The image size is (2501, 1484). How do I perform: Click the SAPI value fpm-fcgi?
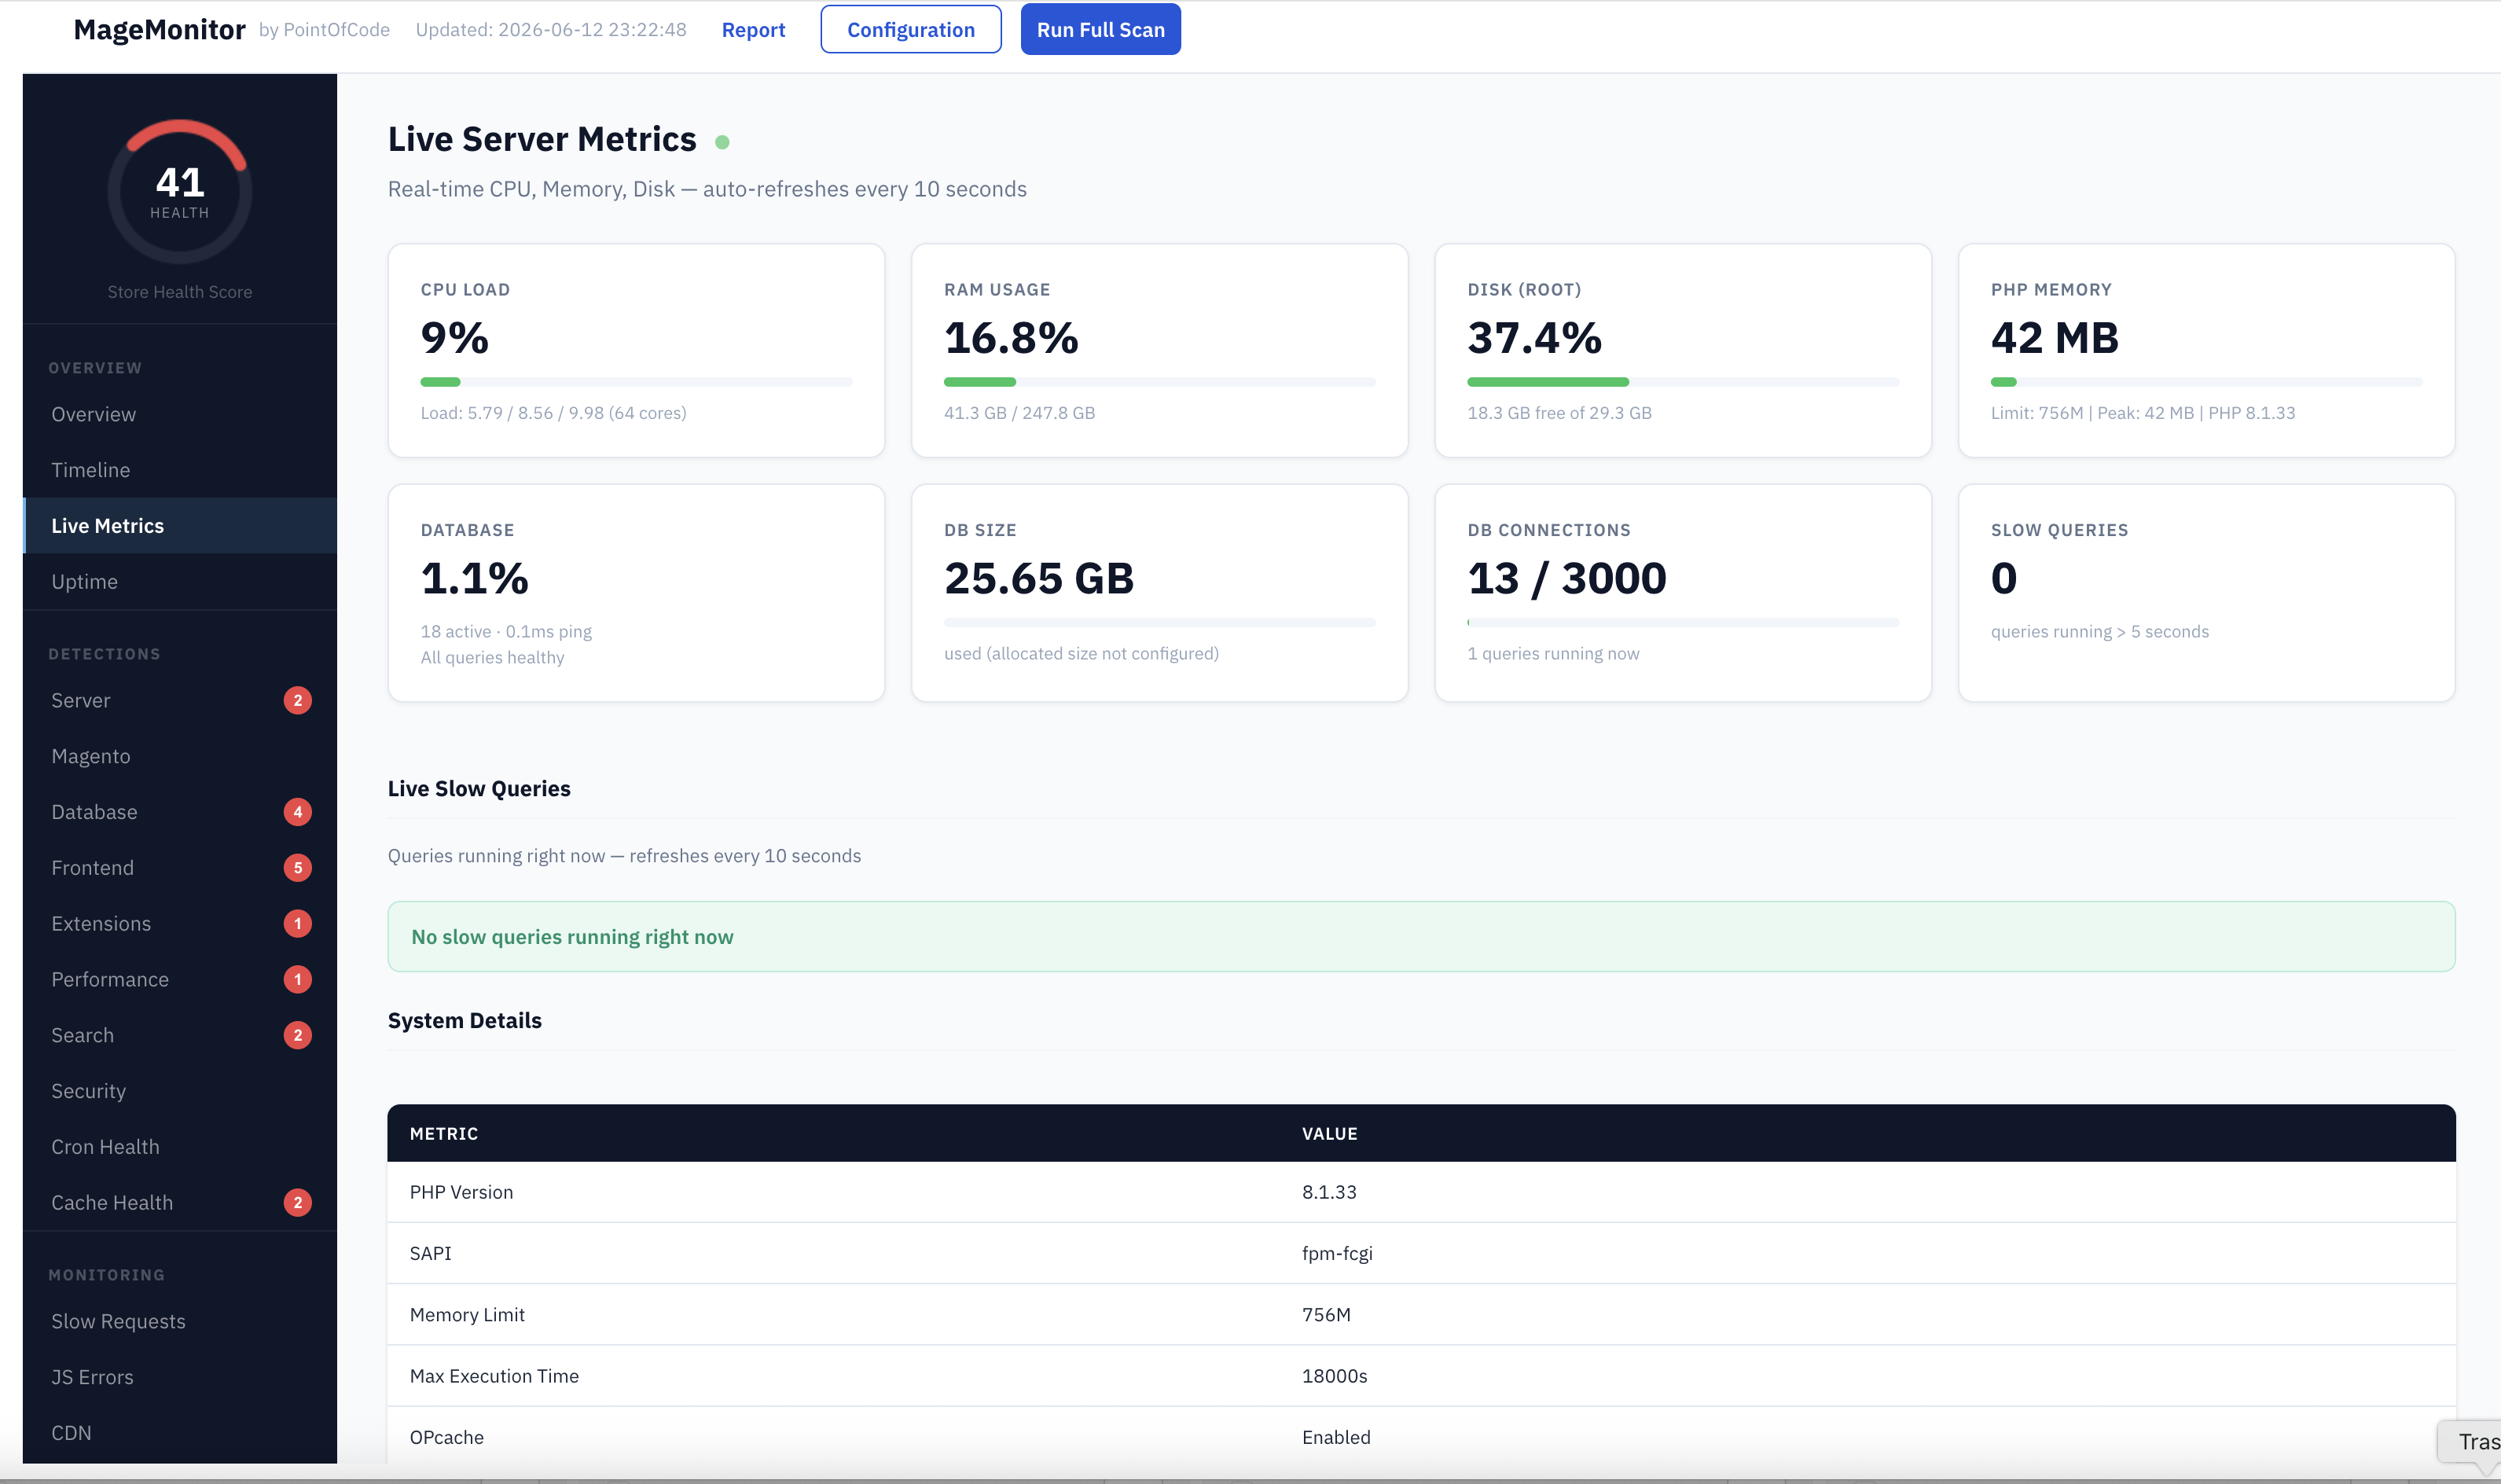1337,1254
